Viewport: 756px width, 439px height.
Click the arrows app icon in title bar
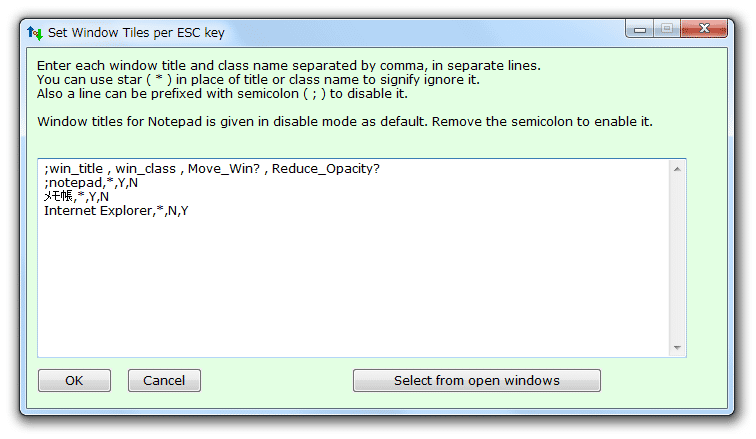click(x=35, y=33)
